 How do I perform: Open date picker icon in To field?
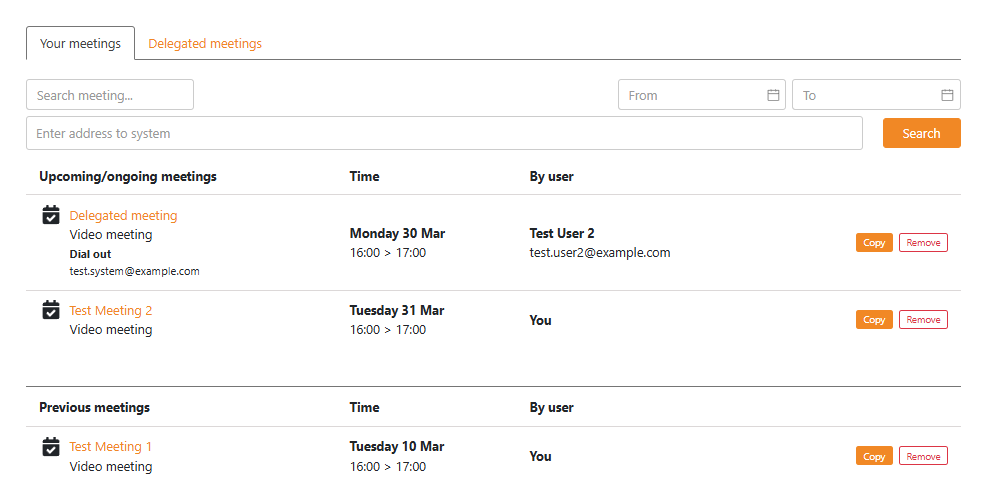[x=947, y=95]
